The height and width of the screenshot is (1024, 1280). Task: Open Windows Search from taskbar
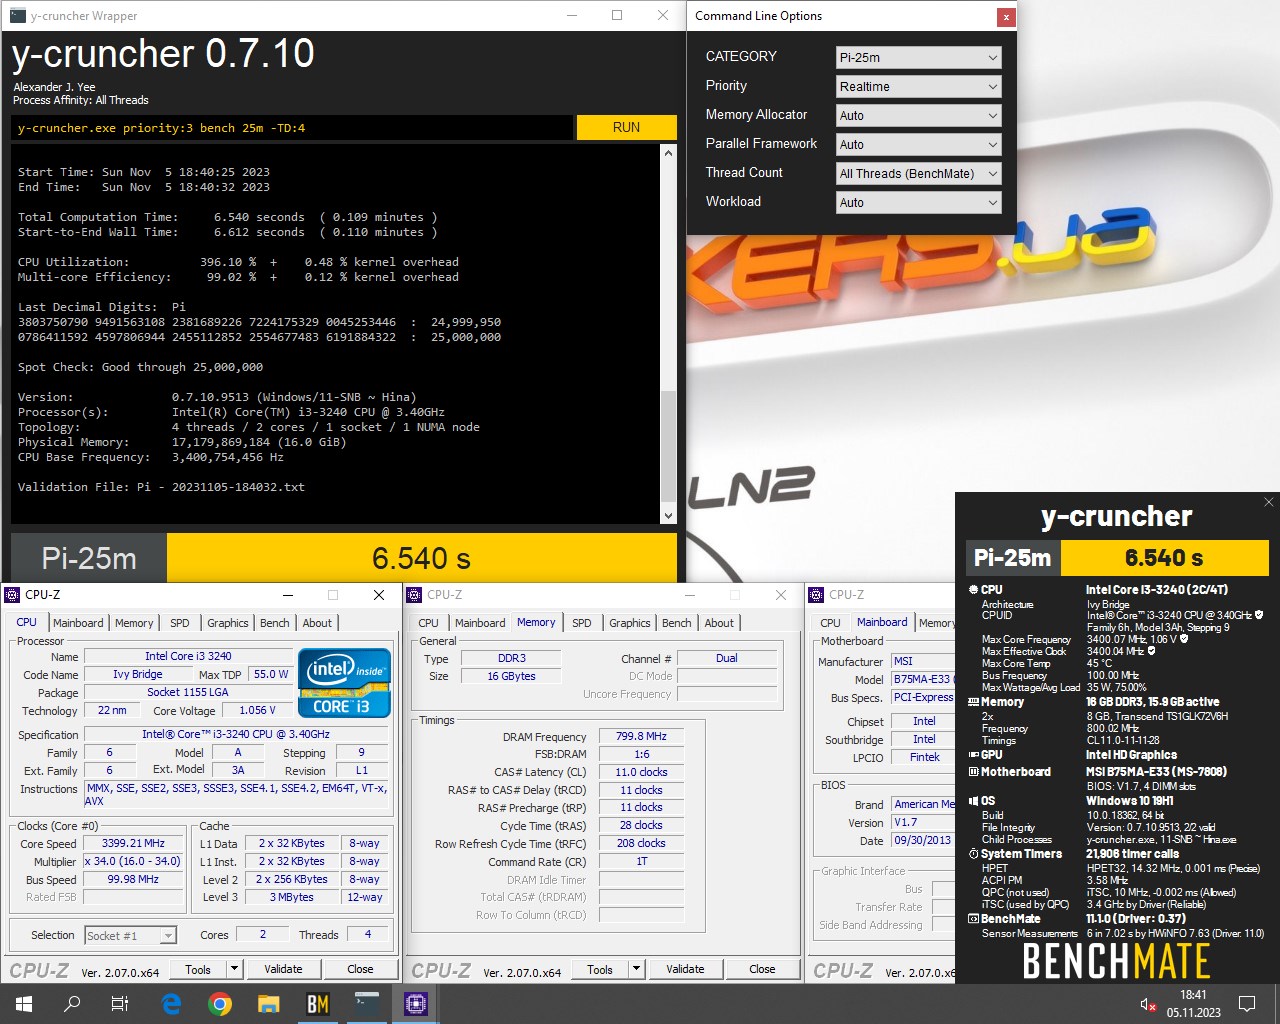pos(72,1004)
